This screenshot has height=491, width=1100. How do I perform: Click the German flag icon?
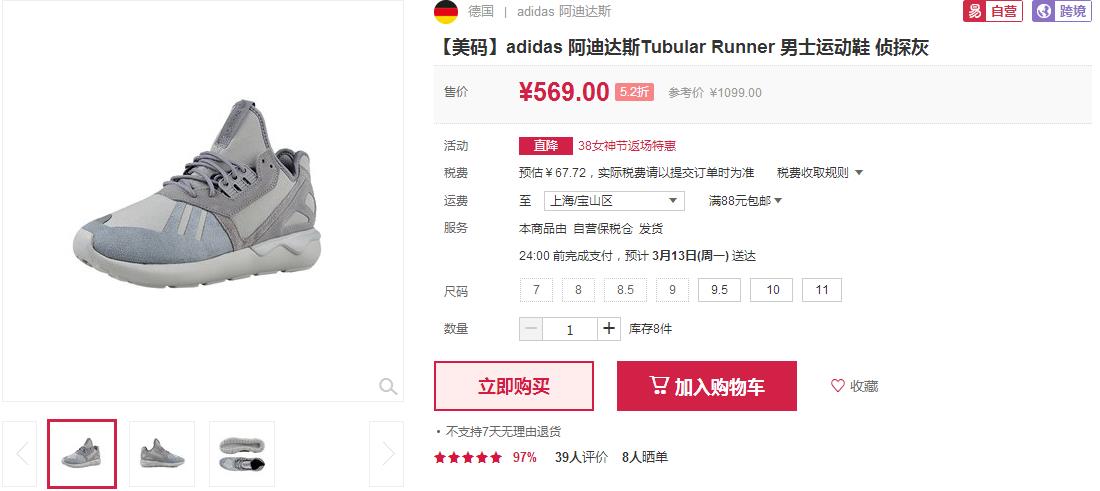(x=446, y=12)
